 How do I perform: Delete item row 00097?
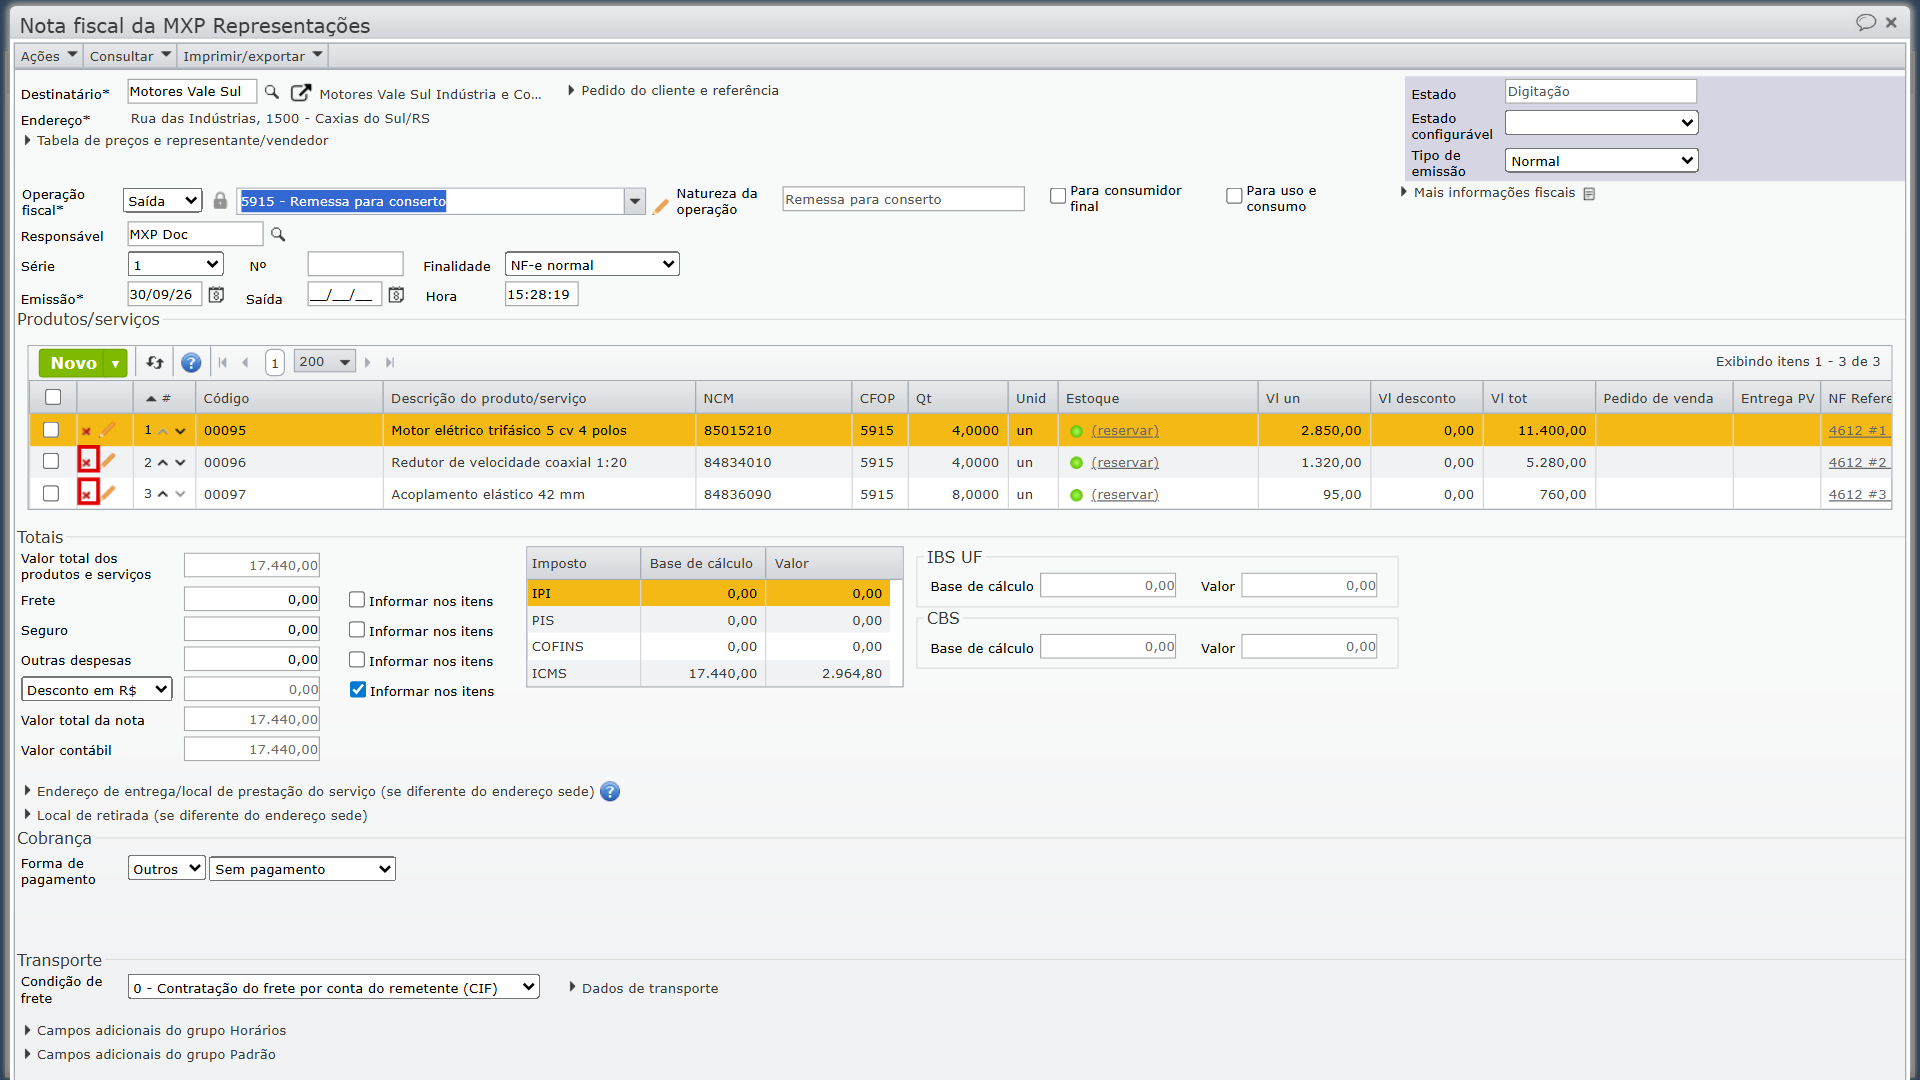(87, 494)
